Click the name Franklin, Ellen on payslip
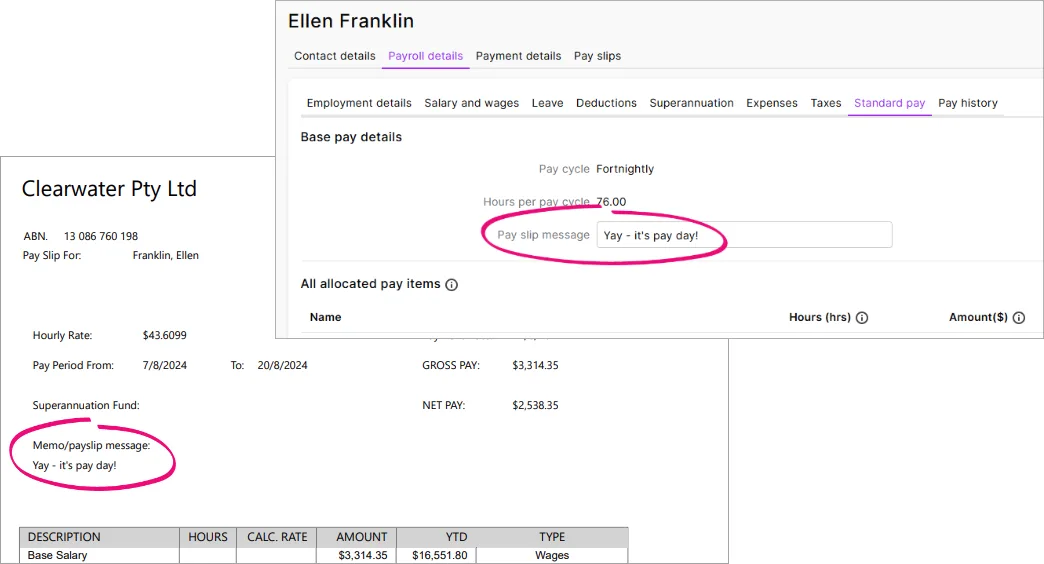Image resolution: width=1044 pixels, height=564 pixels. coord(165,256)
